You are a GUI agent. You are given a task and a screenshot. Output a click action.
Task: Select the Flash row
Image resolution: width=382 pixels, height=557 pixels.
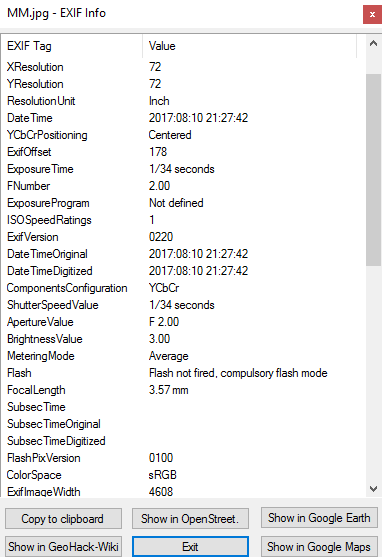coord(183,373)
